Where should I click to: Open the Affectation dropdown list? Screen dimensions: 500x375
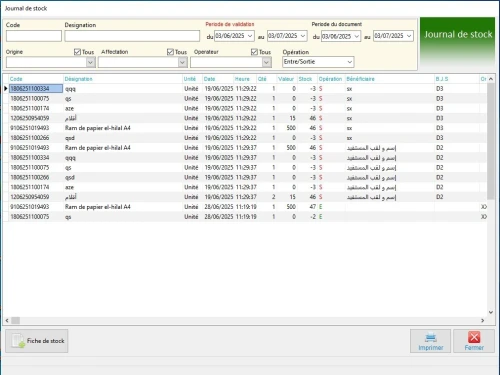(x=182, y=62)
